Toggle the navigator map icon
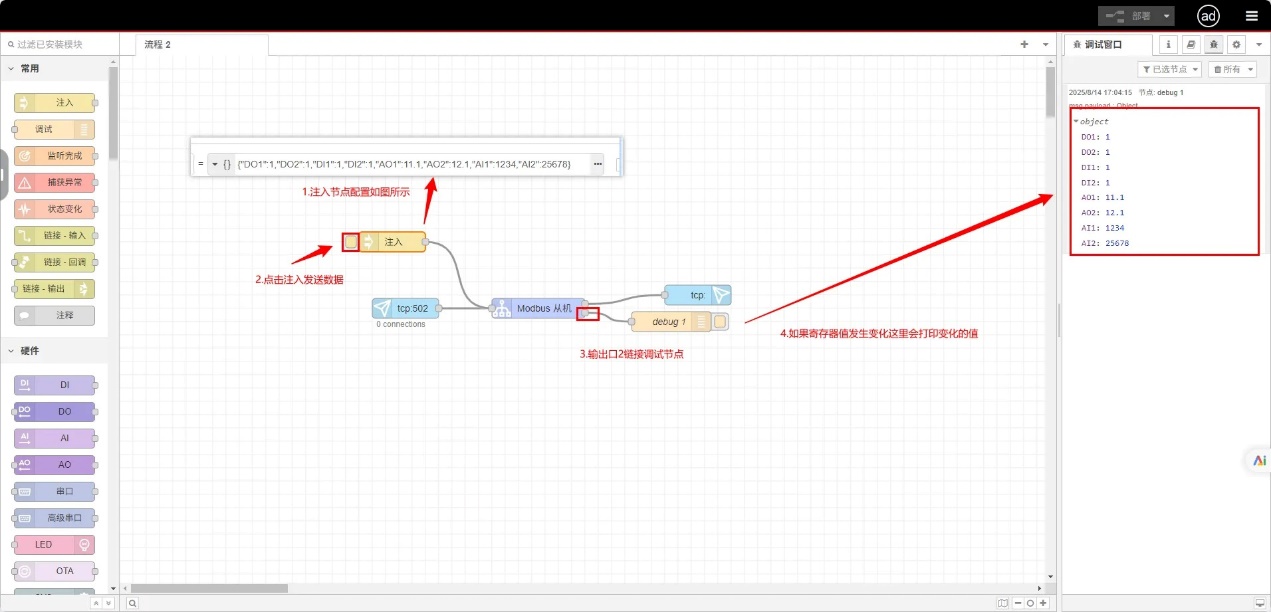 click(x=1003, y=603)
